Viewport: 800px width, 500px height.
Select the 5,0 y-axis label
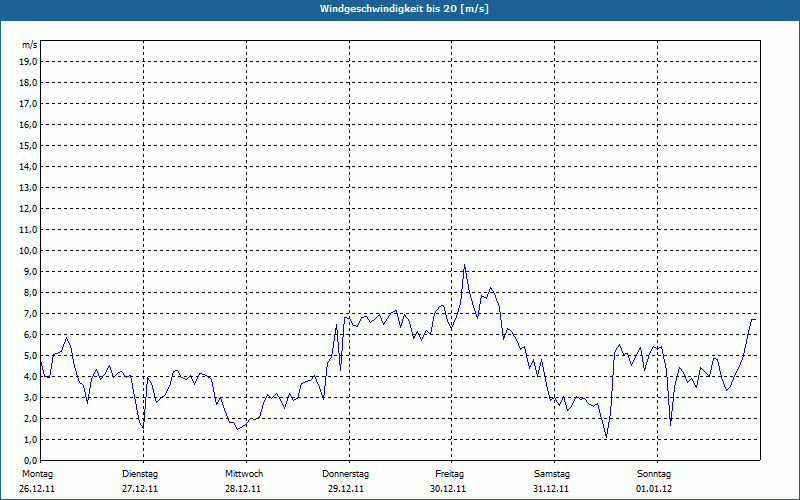30,356
